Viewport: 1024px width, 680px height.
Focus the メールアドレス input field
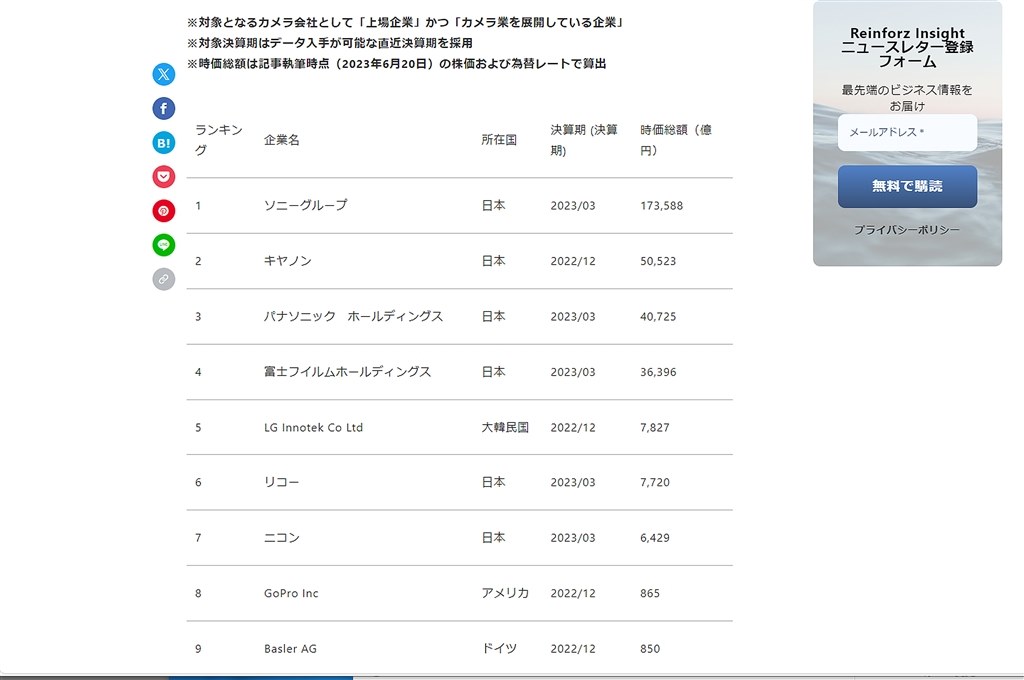point(907,133)
